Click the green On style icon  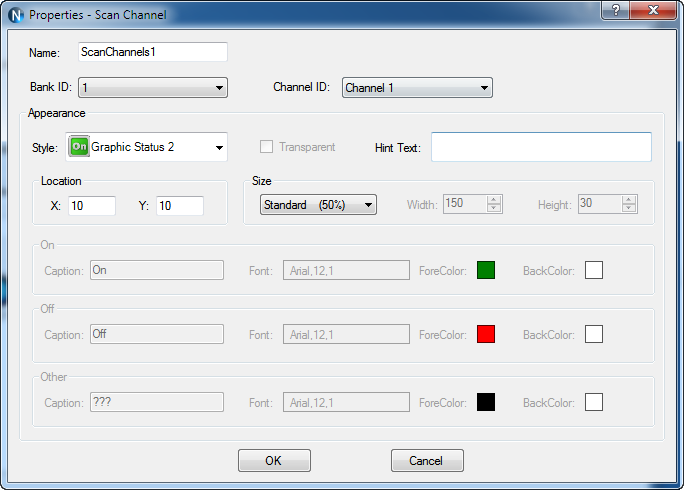79,147
